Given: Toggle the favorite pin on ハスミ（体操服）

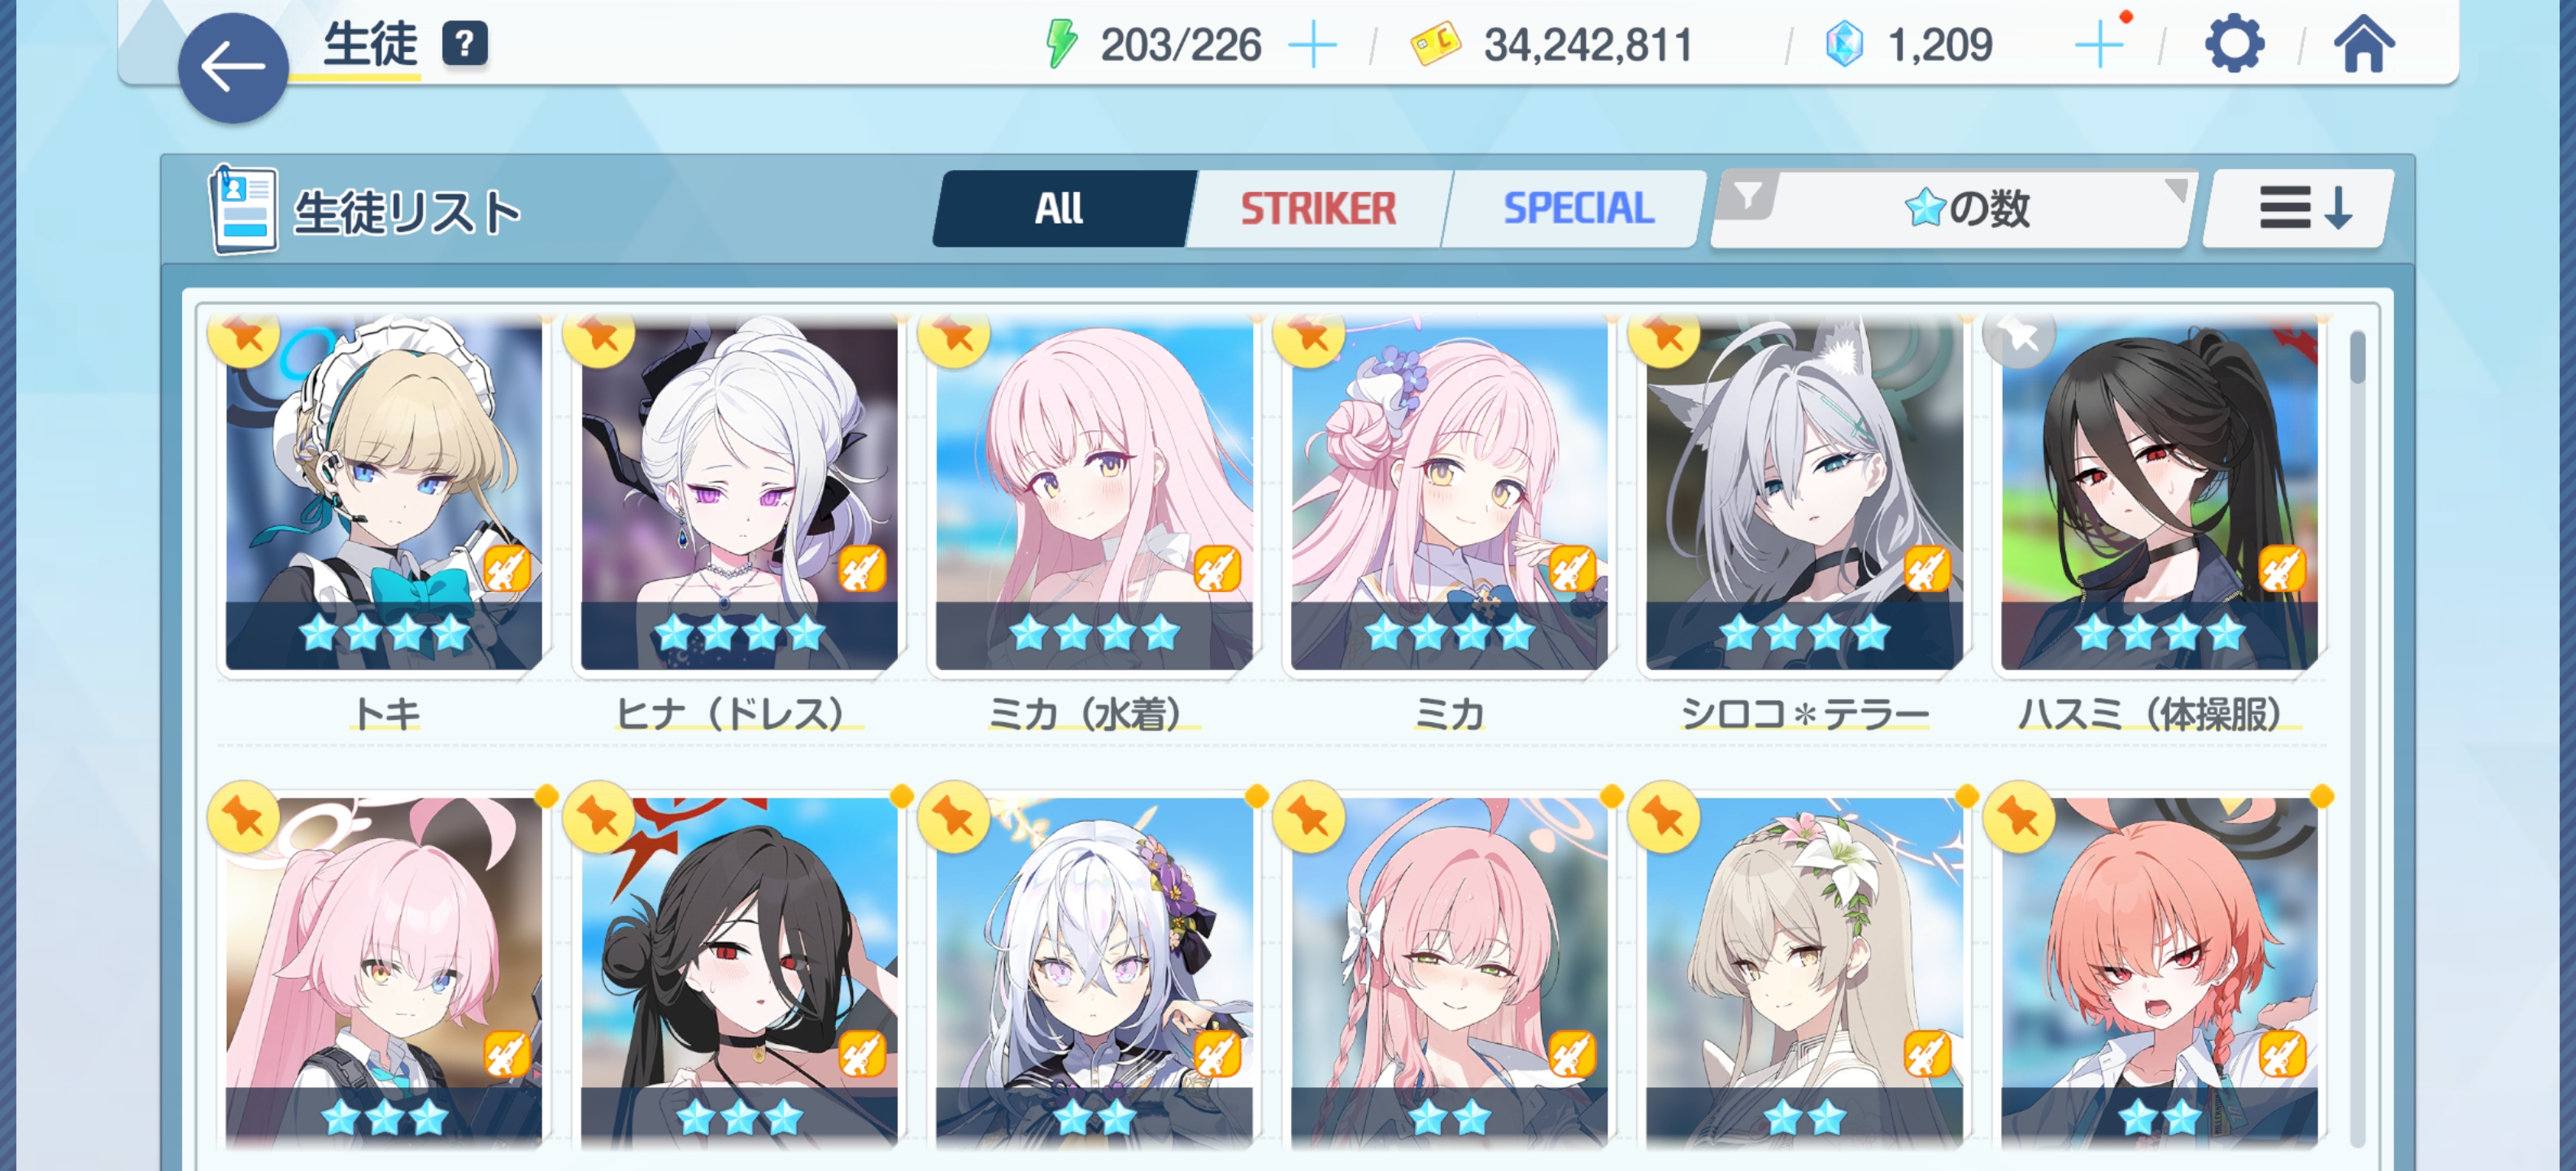Looking at the screenshot, I should pyautogui.click(x=2019, y=336).
